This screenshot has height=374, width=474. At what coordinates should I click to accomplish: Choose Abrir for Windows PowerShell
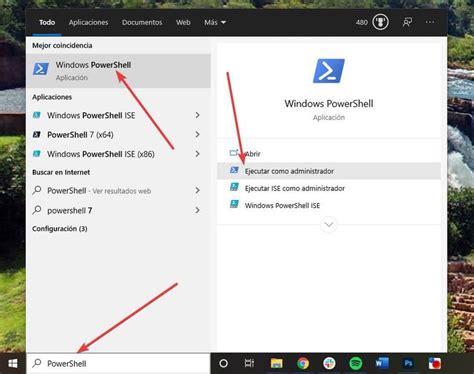(329, 154)
